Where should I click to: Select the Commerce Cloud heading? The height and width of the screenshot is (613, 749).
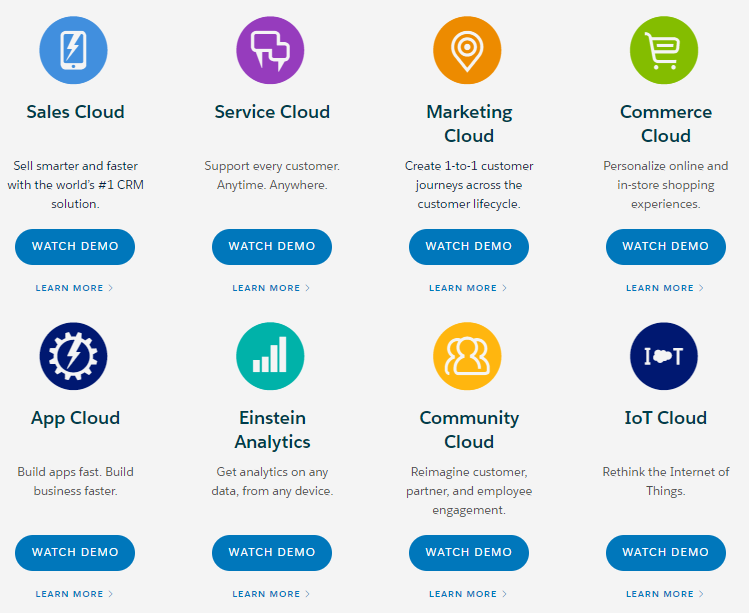666,124
